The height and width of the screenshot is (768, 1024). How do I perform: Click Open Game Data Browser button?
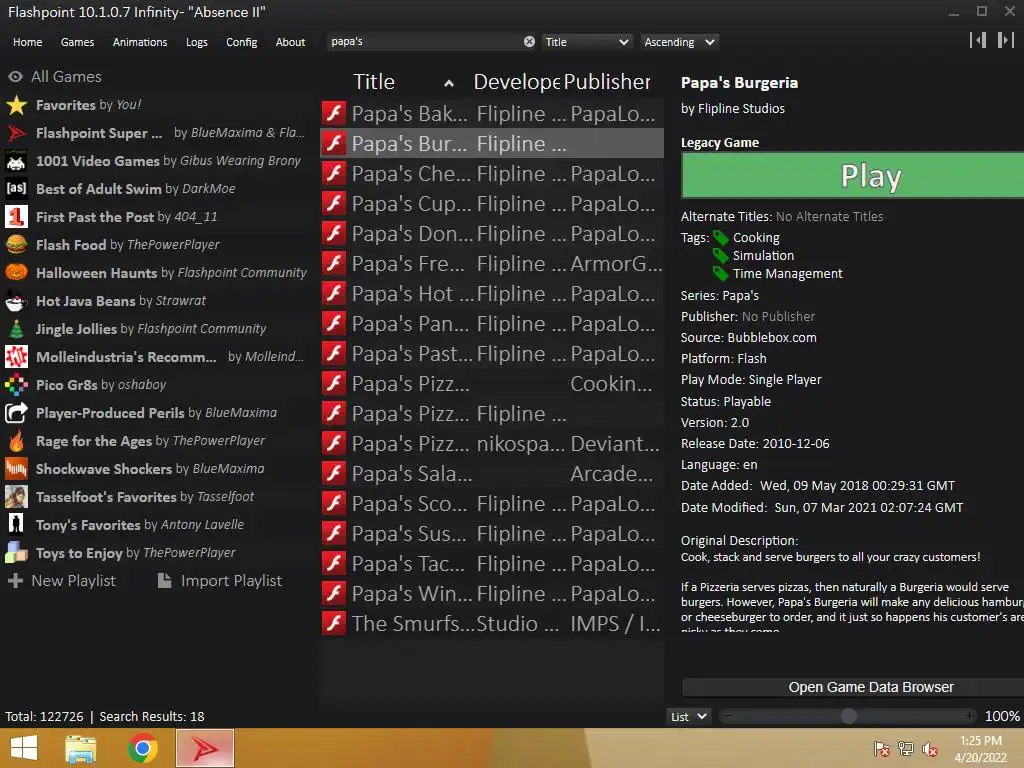[x=852, y=687]
